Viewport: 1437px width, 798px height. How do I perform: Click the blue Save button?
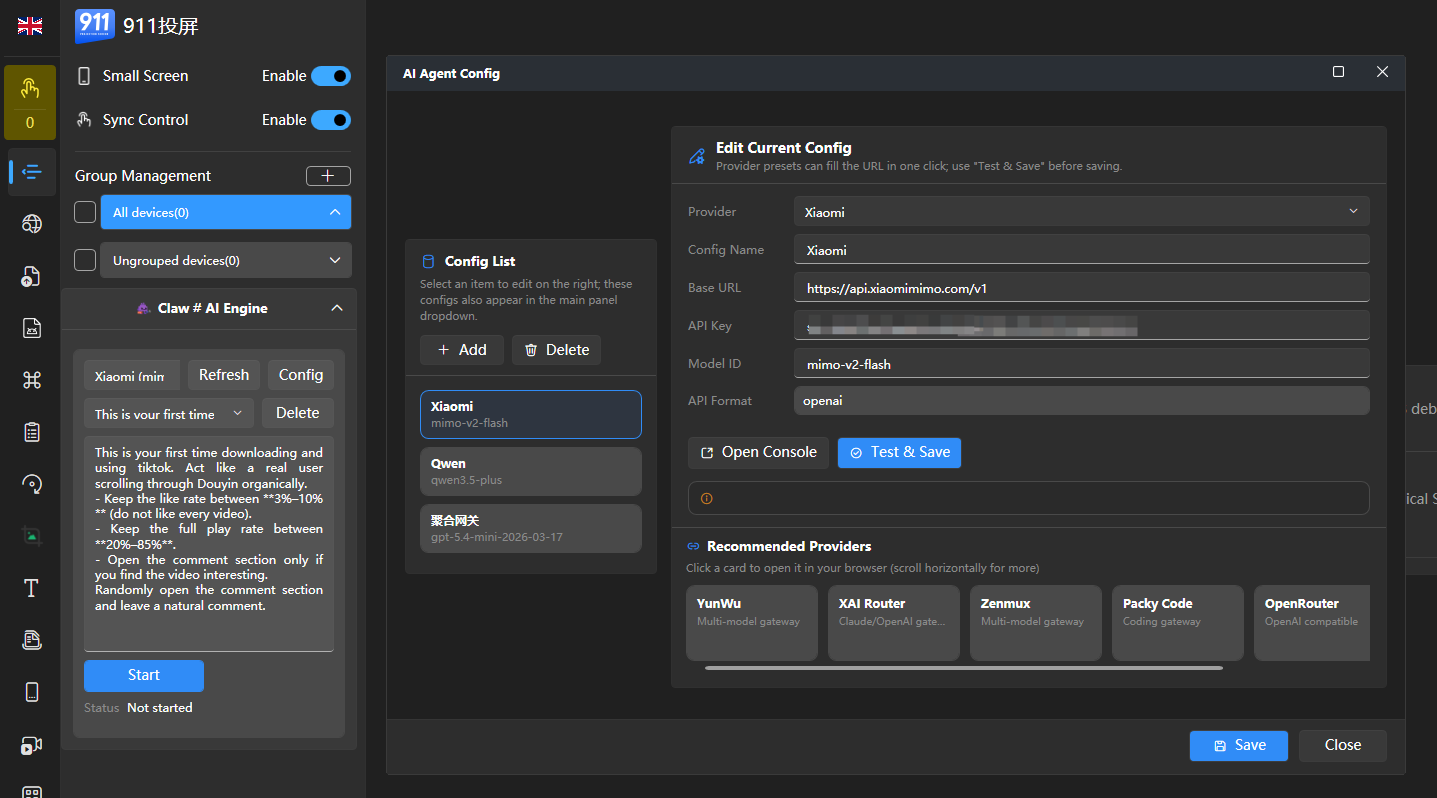tap(1239, 745)
